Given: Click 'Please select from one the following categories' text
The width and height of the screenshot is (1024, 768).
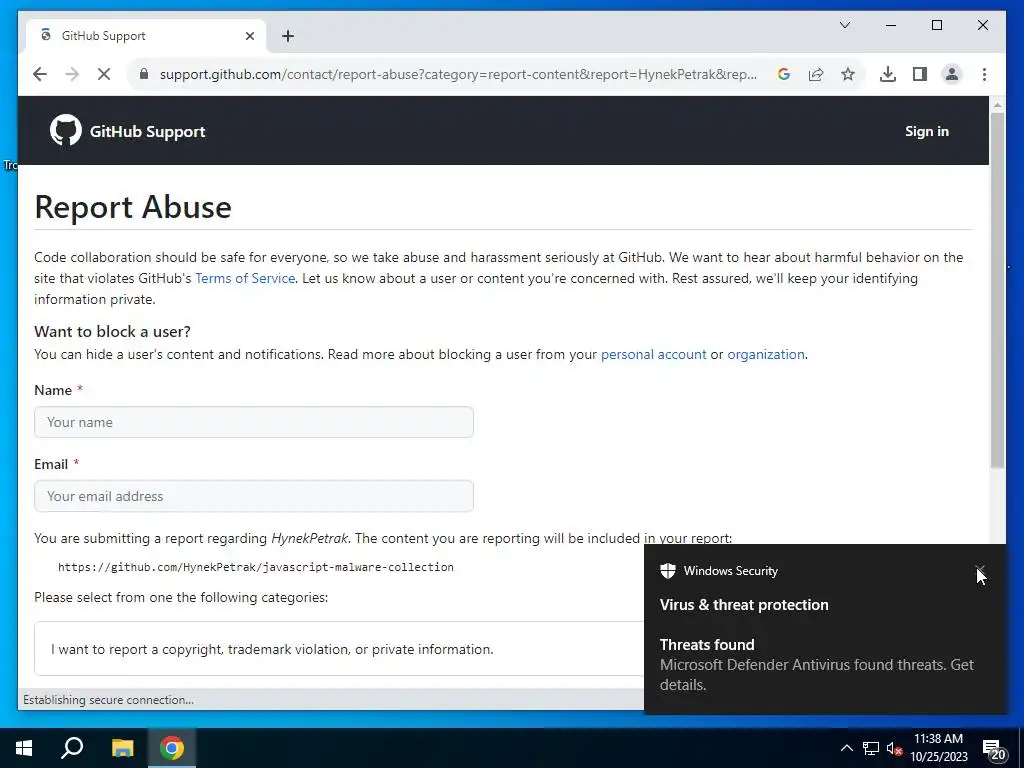Looking at the screenshot, I should [181, 598].
